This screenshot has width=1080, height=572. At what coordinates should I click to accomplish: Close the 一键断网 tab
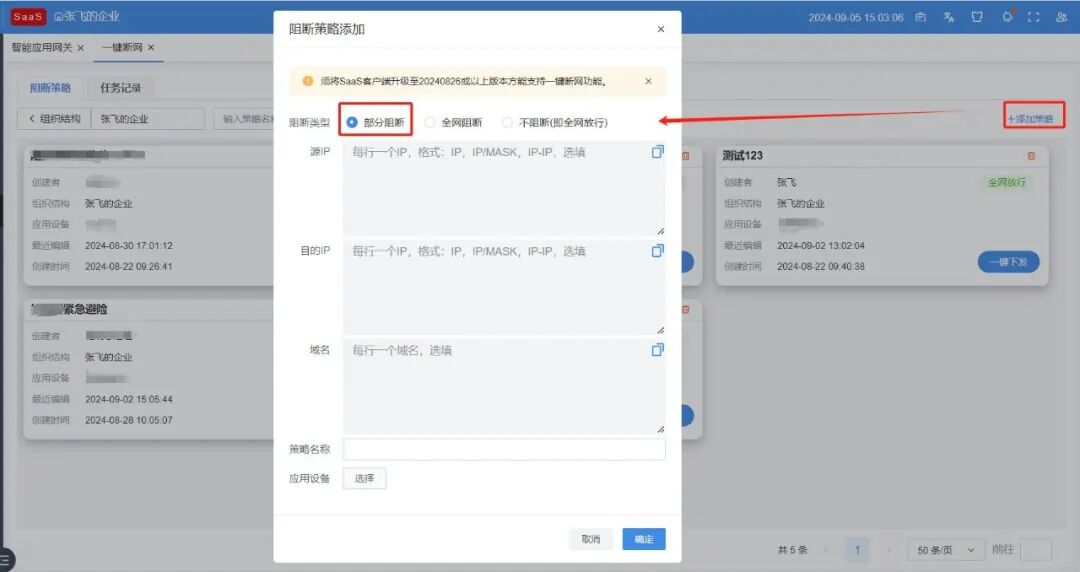151,48
